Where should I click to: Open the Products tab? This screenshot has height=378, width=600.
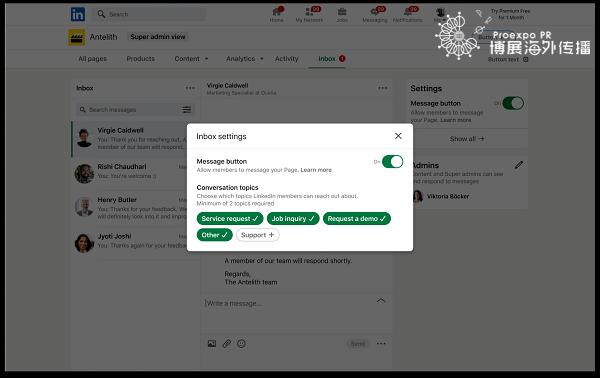click(x=140, y=59)
